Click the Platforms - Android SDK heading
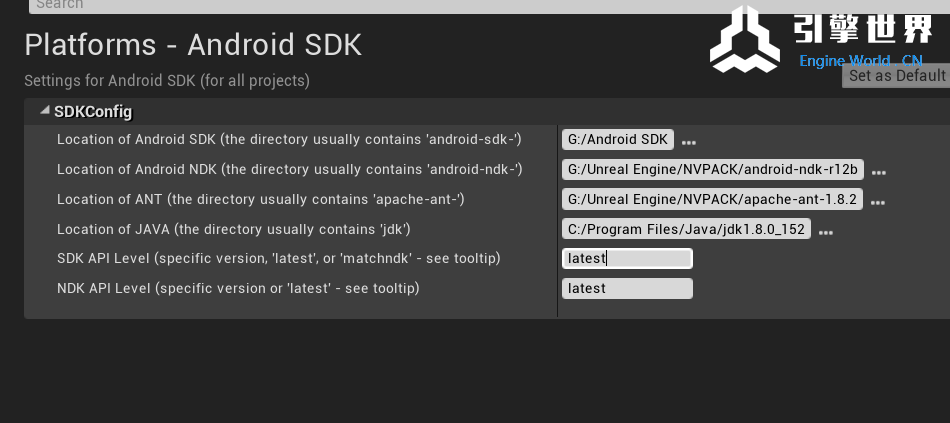 [193, 45]
